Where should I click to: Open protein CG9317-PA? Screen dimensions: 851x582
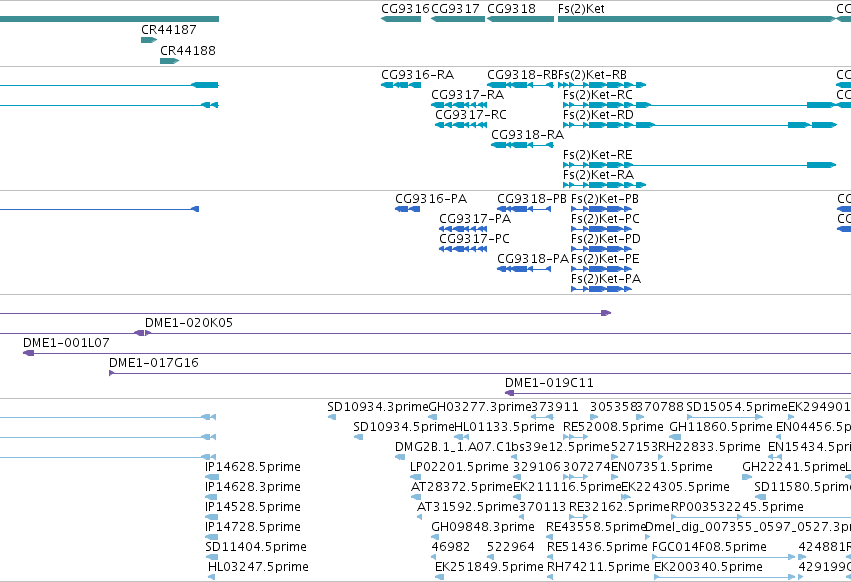pyautogui.click(x=463, y=229)
